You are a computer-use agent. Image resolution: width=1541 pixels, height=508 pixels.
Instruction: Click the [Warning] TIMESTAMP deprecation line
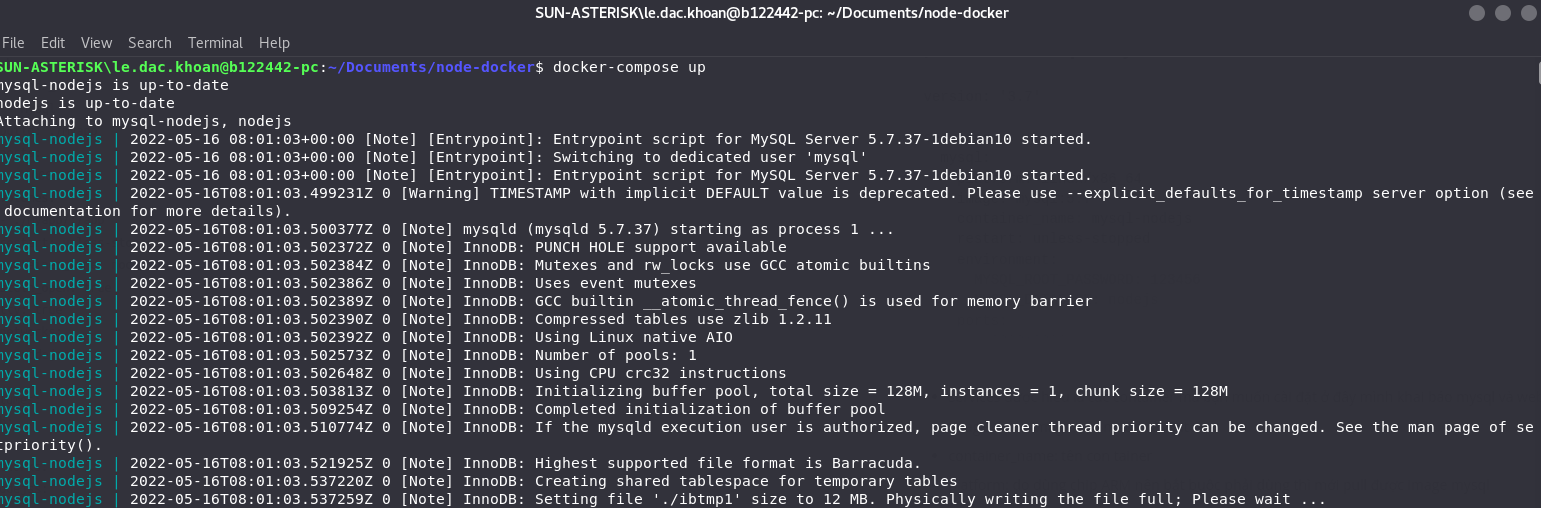coord(768,202)
